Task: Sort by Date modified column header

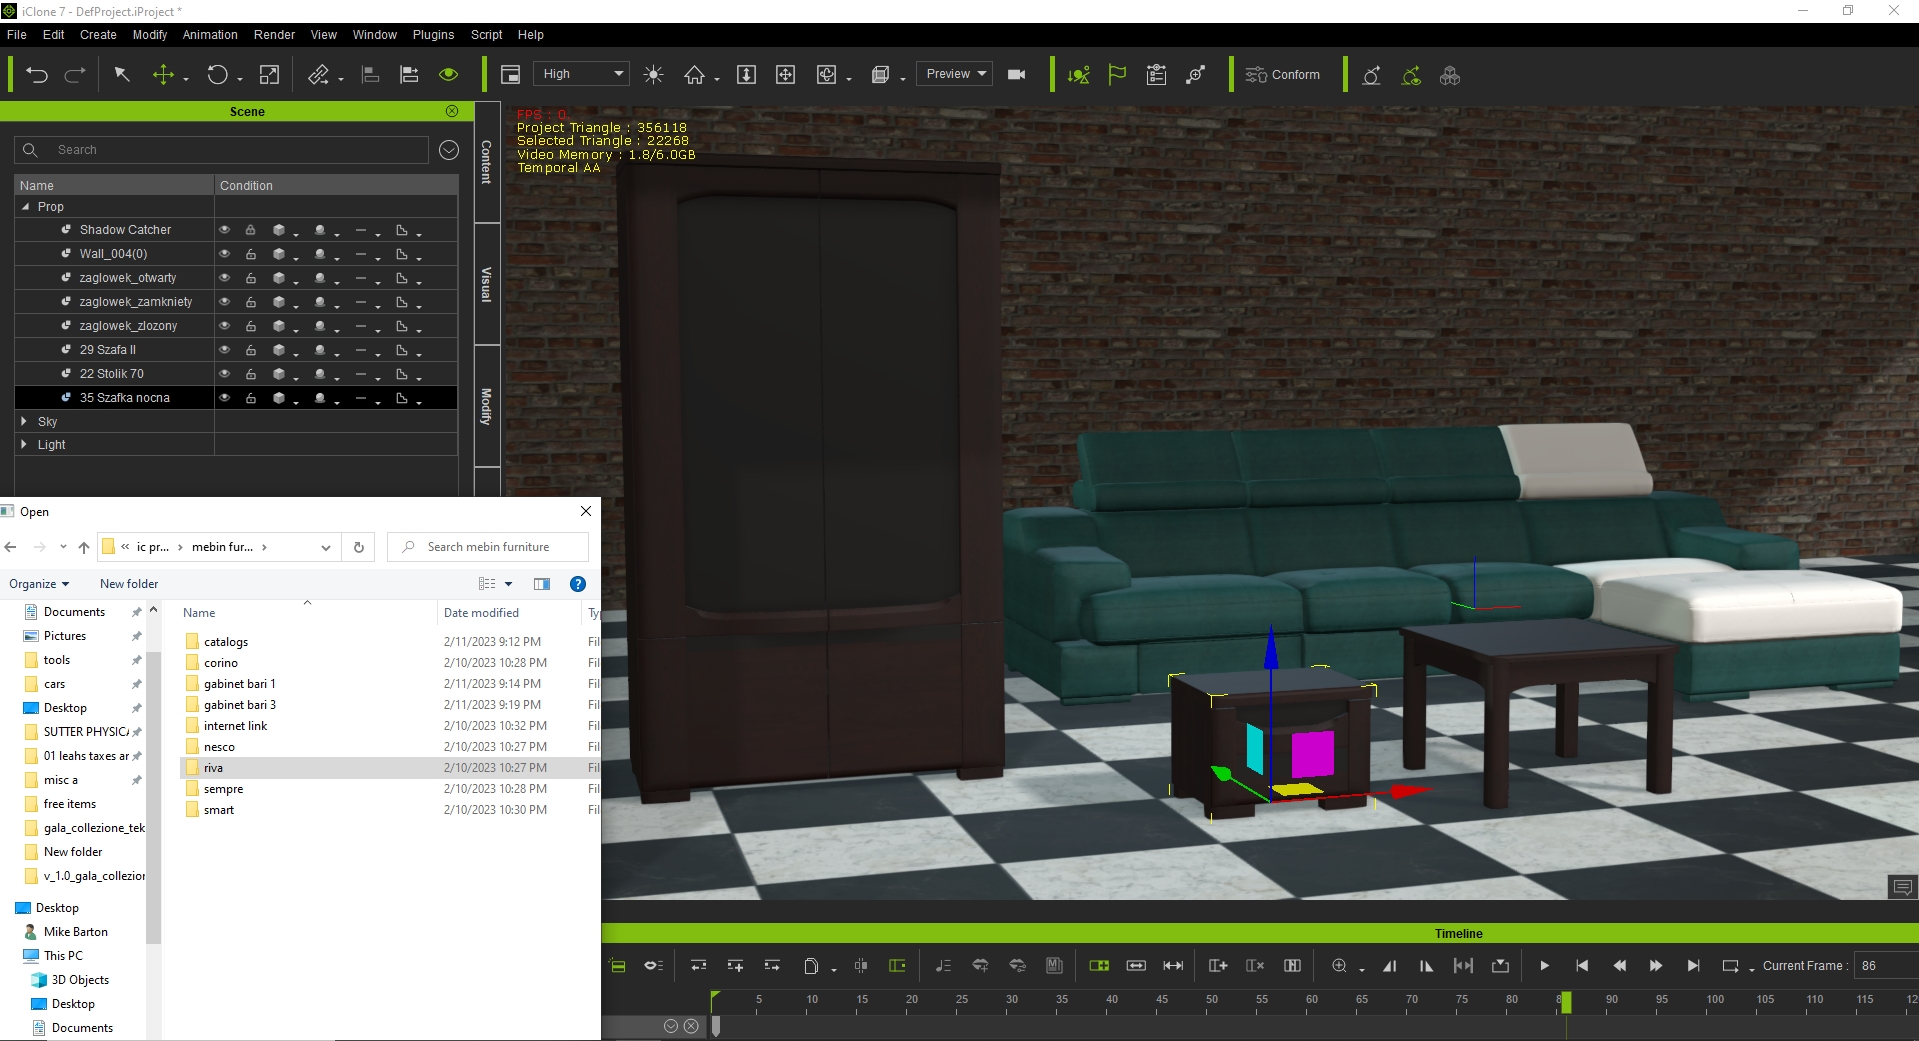Action: coord(481,613)
